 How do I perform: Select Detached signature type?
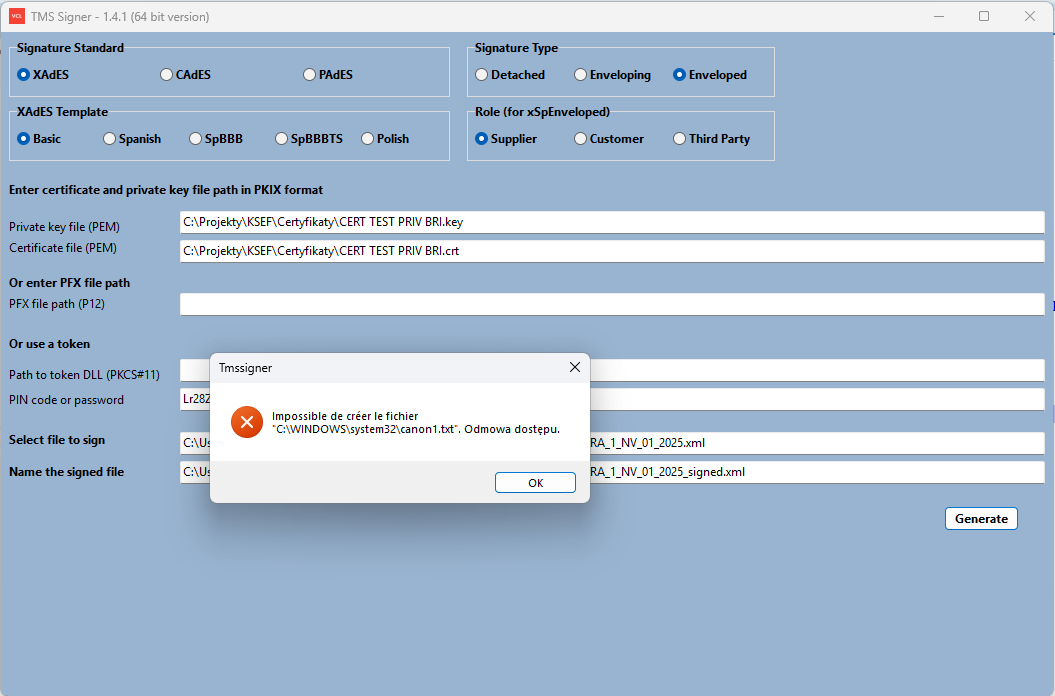tap(482, 75)
